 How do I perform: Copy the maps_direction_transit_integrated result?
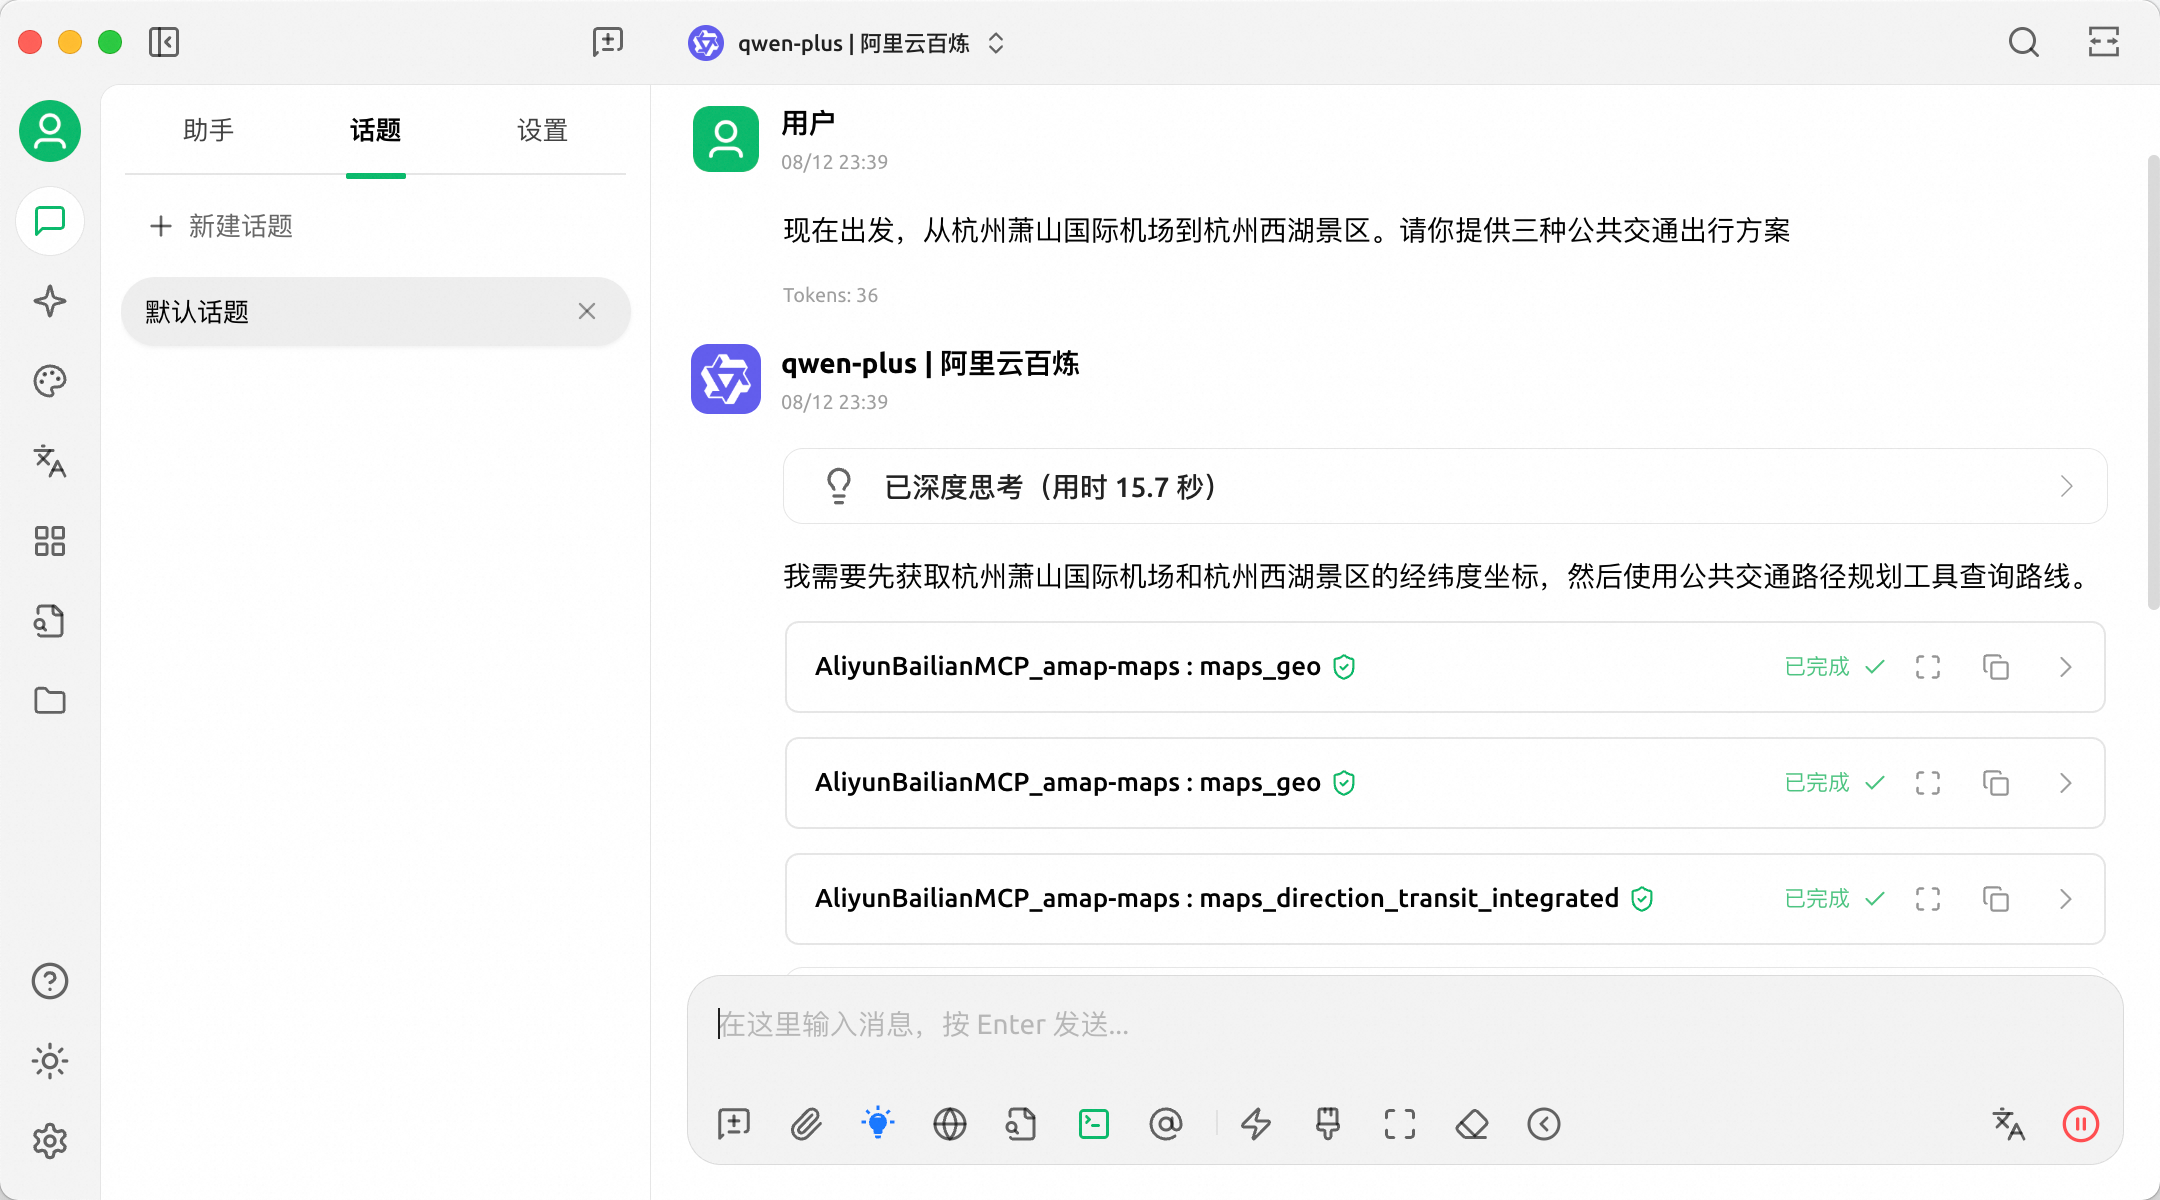point(1996,899)
